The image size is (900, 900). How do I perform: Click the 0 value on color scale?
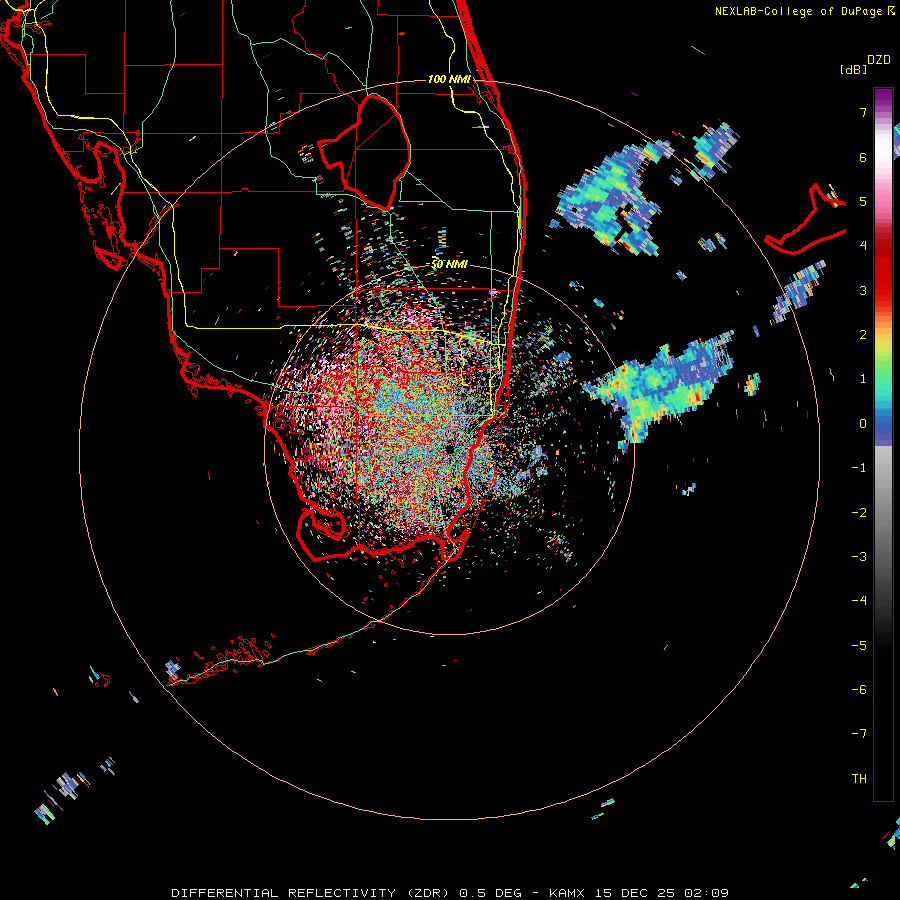tap(863, 424)
